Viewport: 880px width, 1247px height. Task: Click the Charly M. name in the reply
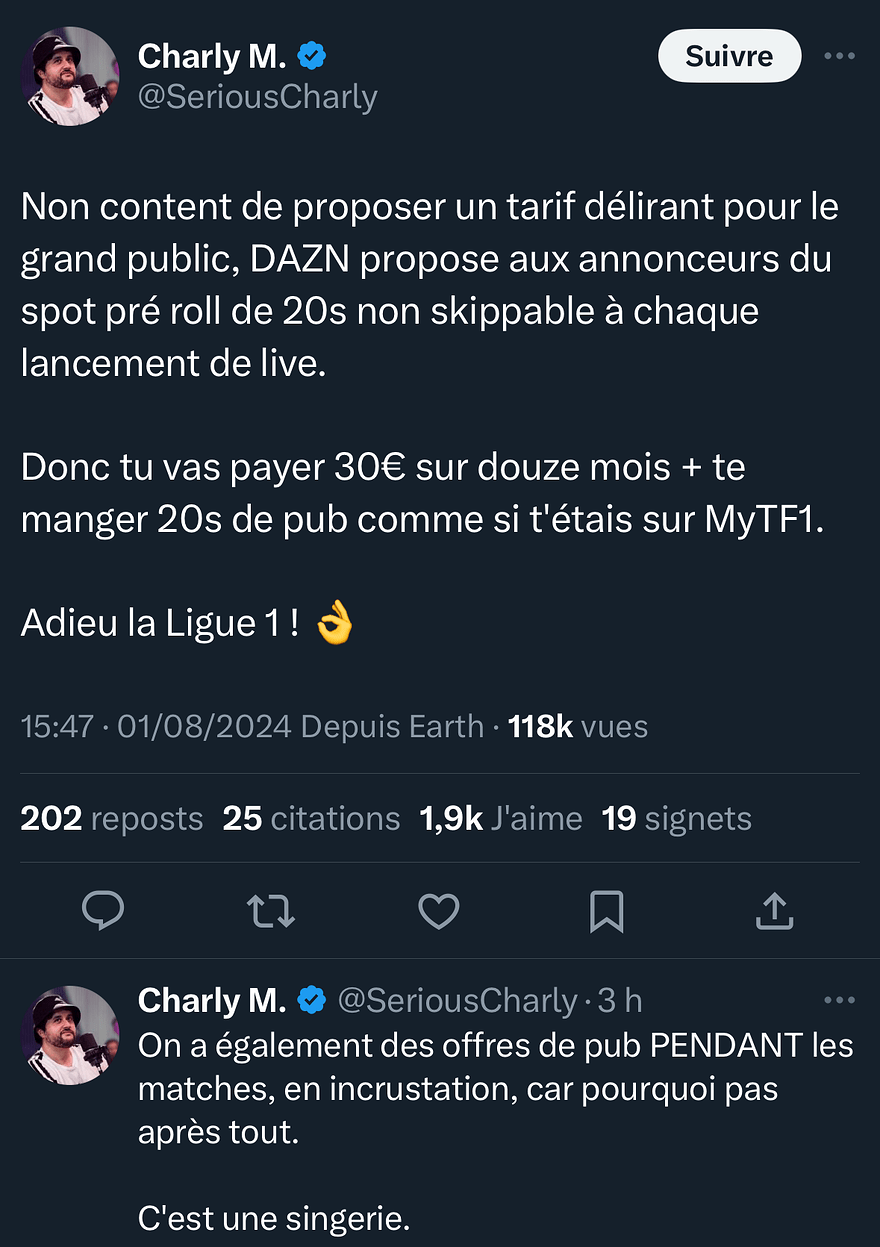(x=212, y=999)
